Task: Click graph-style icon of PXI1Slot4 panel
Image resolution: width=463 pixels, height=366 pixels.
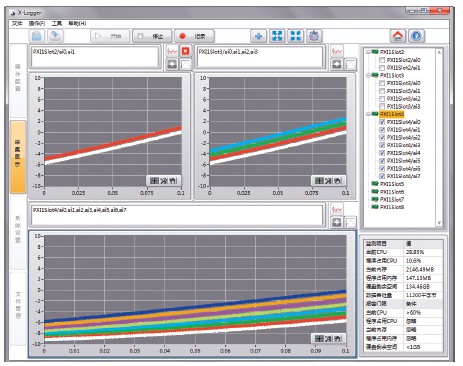Action: (x=350, y=222)
